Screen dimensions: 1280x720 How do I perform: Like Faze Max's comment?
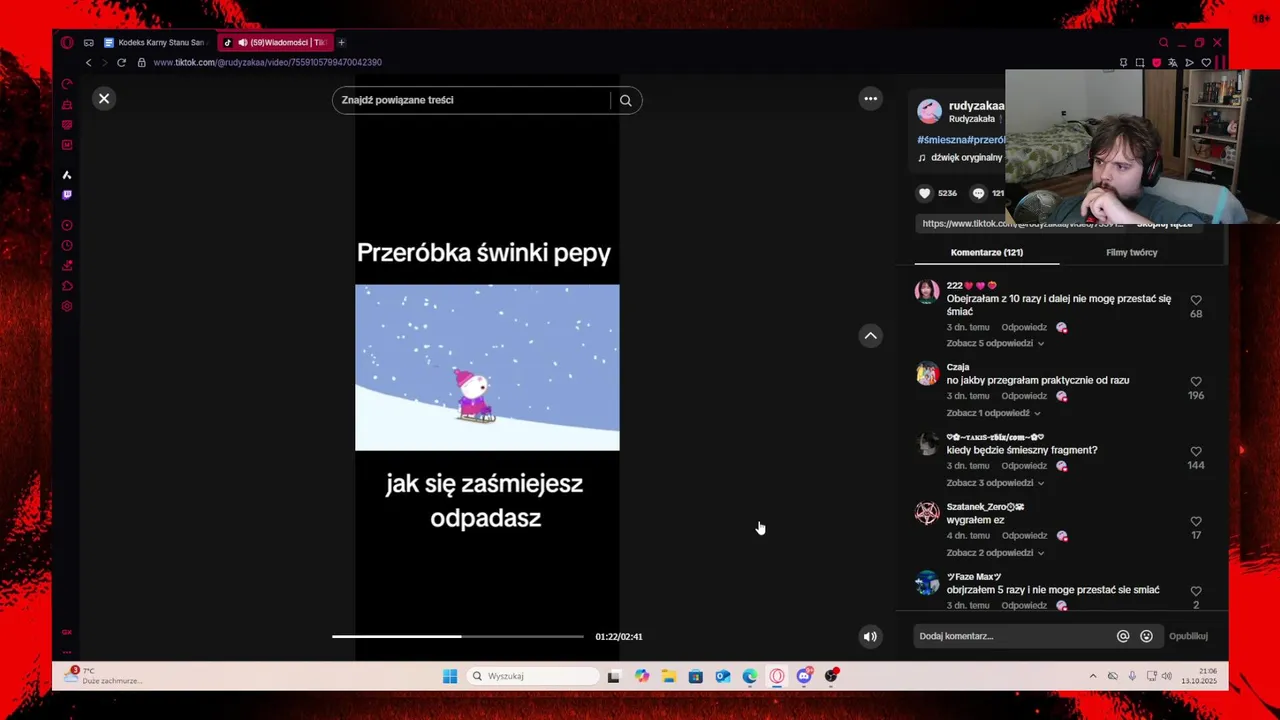(1196, 592)
